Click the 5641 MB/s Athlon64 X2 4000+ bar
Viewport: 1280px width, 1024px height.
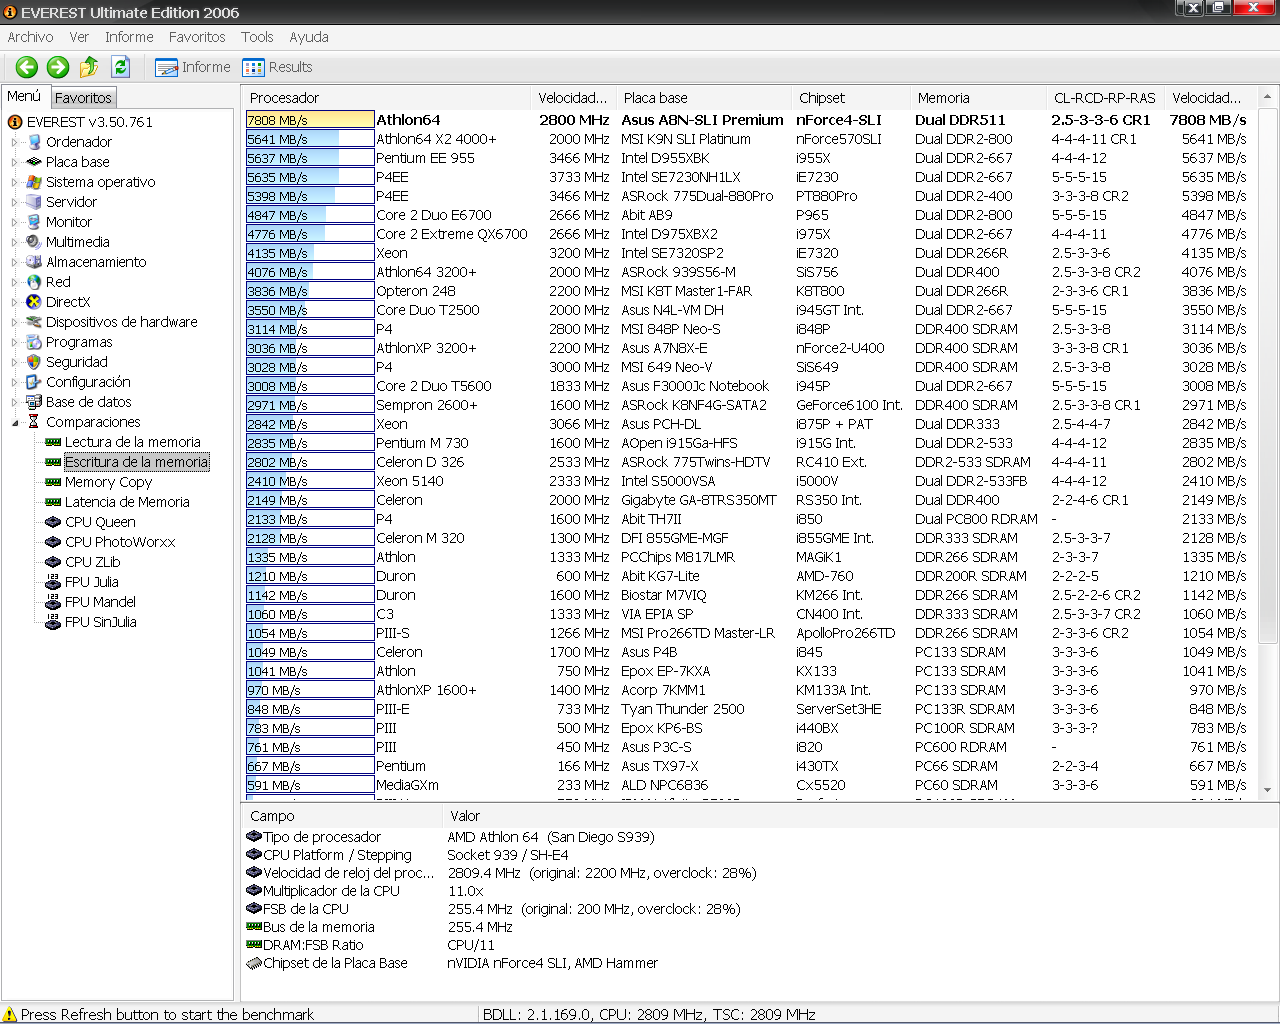point(310,139)
